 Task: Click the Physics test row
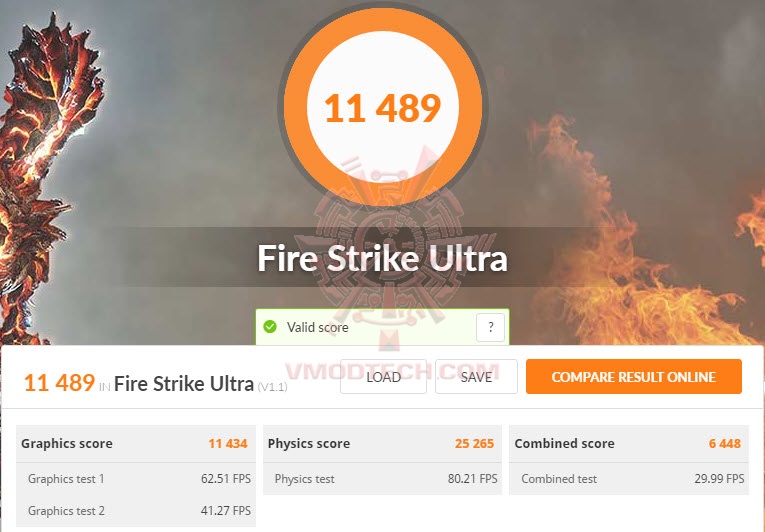click(x=382, y=479)
